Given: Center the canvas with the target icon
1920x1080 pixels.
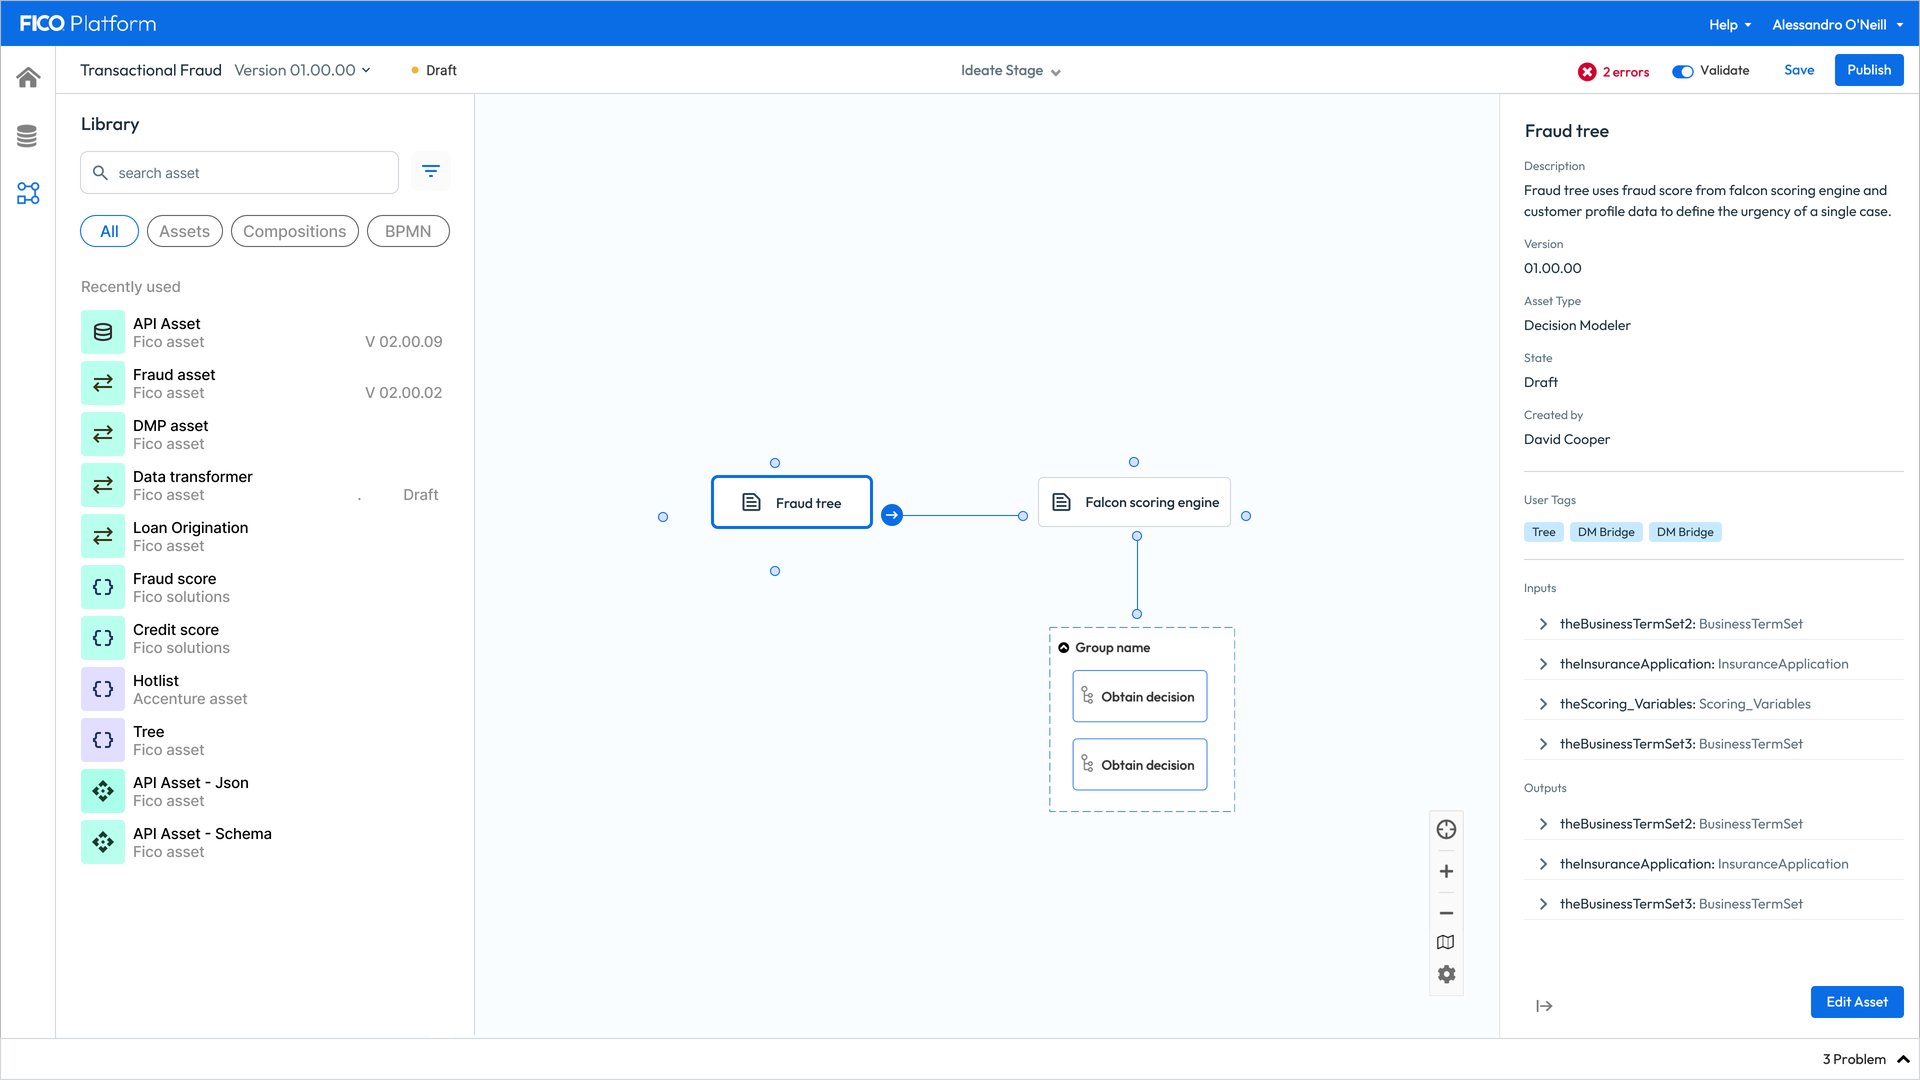Looking at the screenshot, I should (x=1446, y=829).
